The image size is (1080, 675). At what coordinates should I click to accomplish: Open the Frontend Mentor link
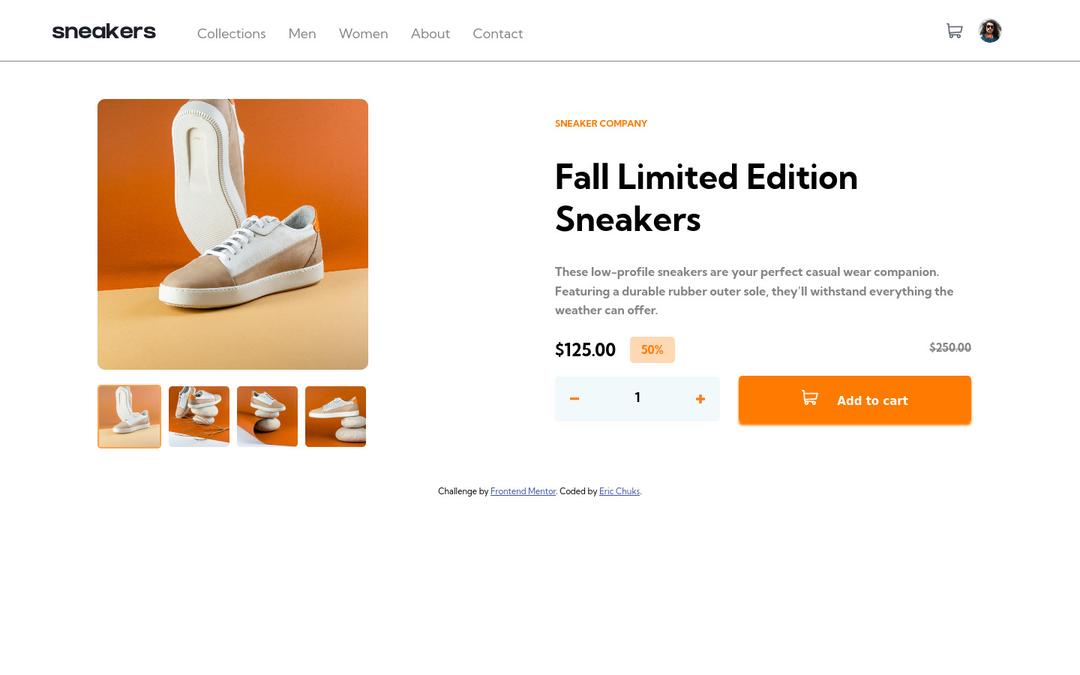(x=522, y=491)
